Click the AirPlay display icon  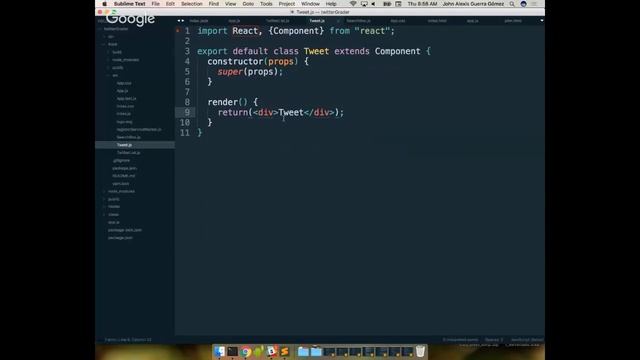(364, 4)
